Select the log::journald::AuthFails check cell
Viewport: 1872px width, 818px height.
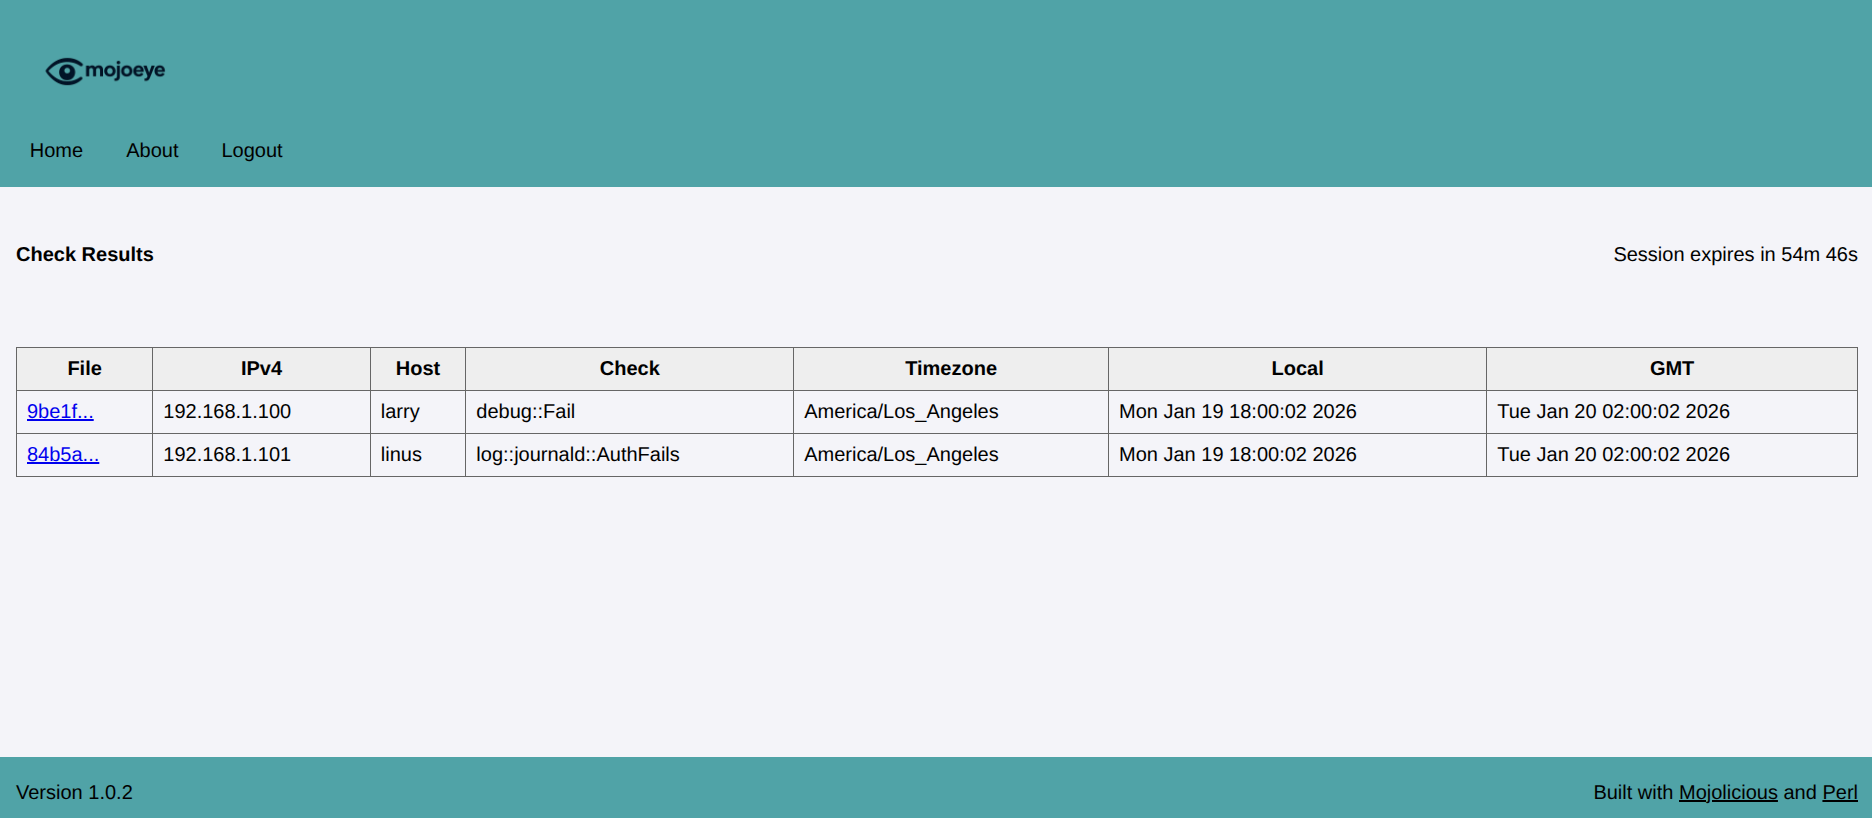[x=577, y=454]
